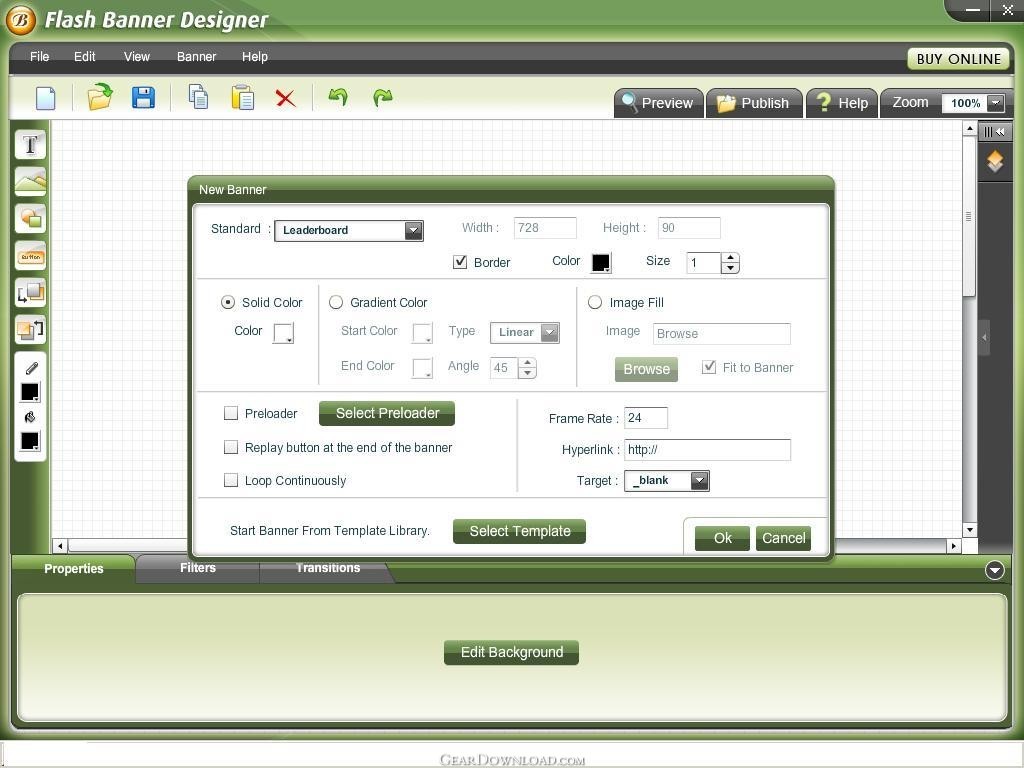1024x768 pixels.
Task: Open file using the folder icon
Action: coord(100,97)
